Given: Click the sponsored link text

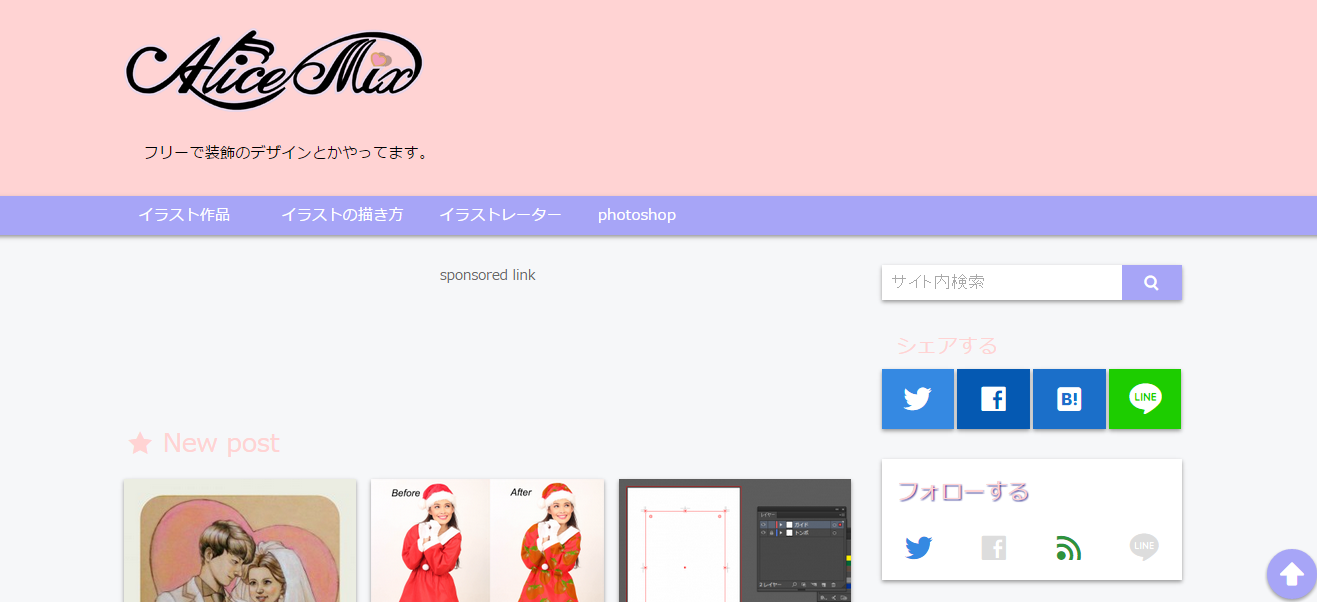Looking at the screenshot, I should pos(487,274).
